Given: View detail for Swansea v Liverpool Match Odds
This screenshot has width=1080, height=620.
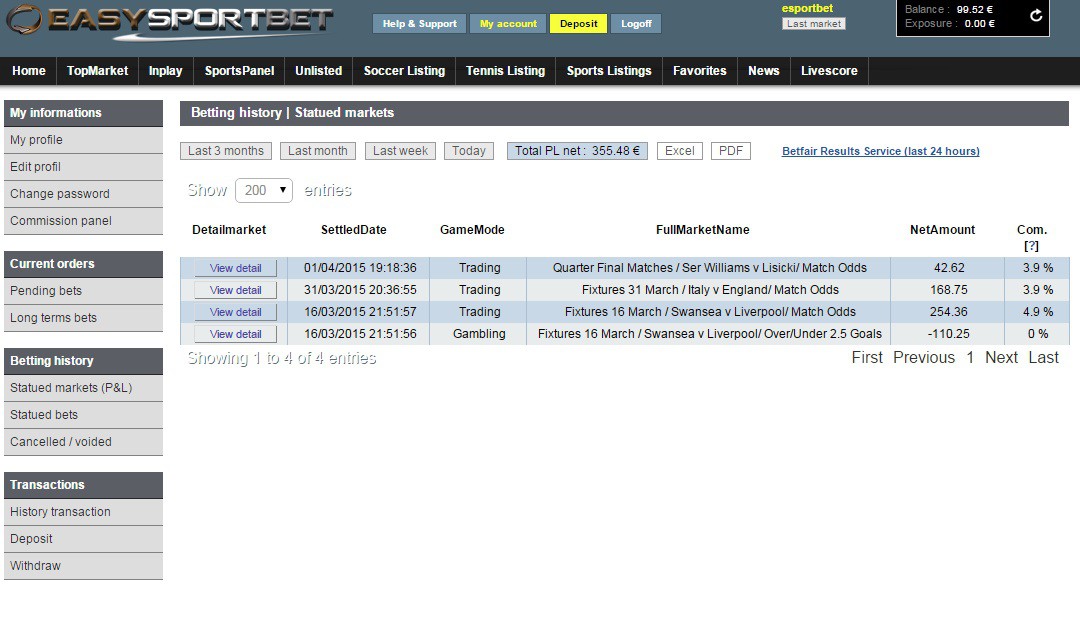Looking at the screenshot, I should click(x=236, y=312).
